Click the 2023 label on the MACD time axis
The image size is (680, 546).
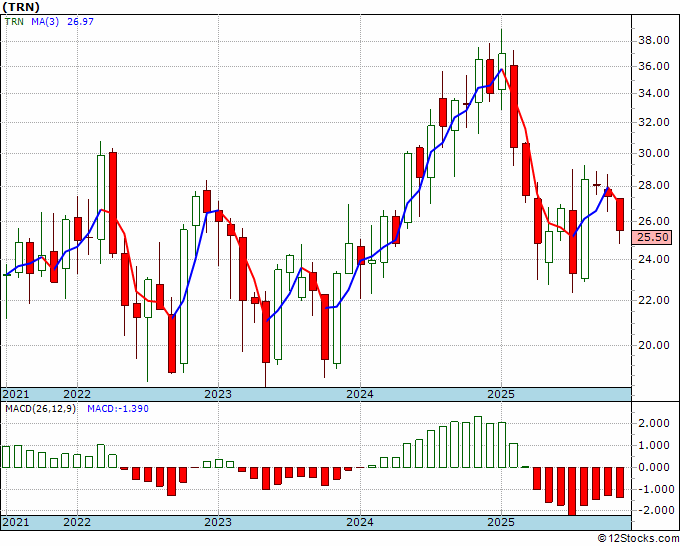(x=218, y=522)
